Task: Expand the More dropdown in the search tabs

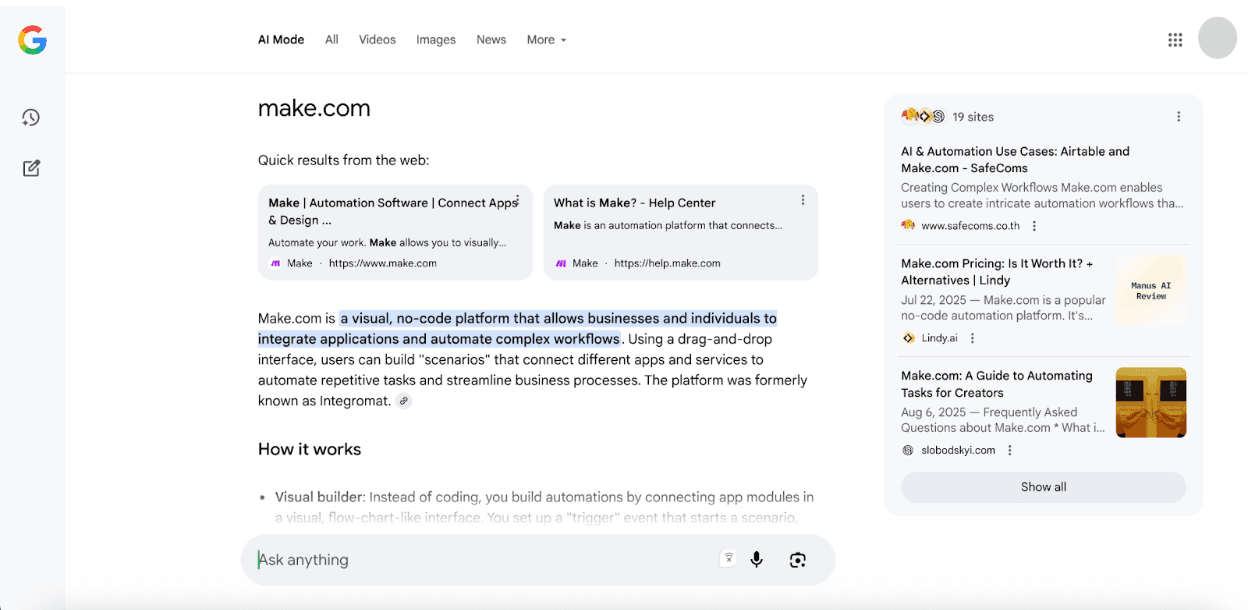Action: [x=546, y=39]
